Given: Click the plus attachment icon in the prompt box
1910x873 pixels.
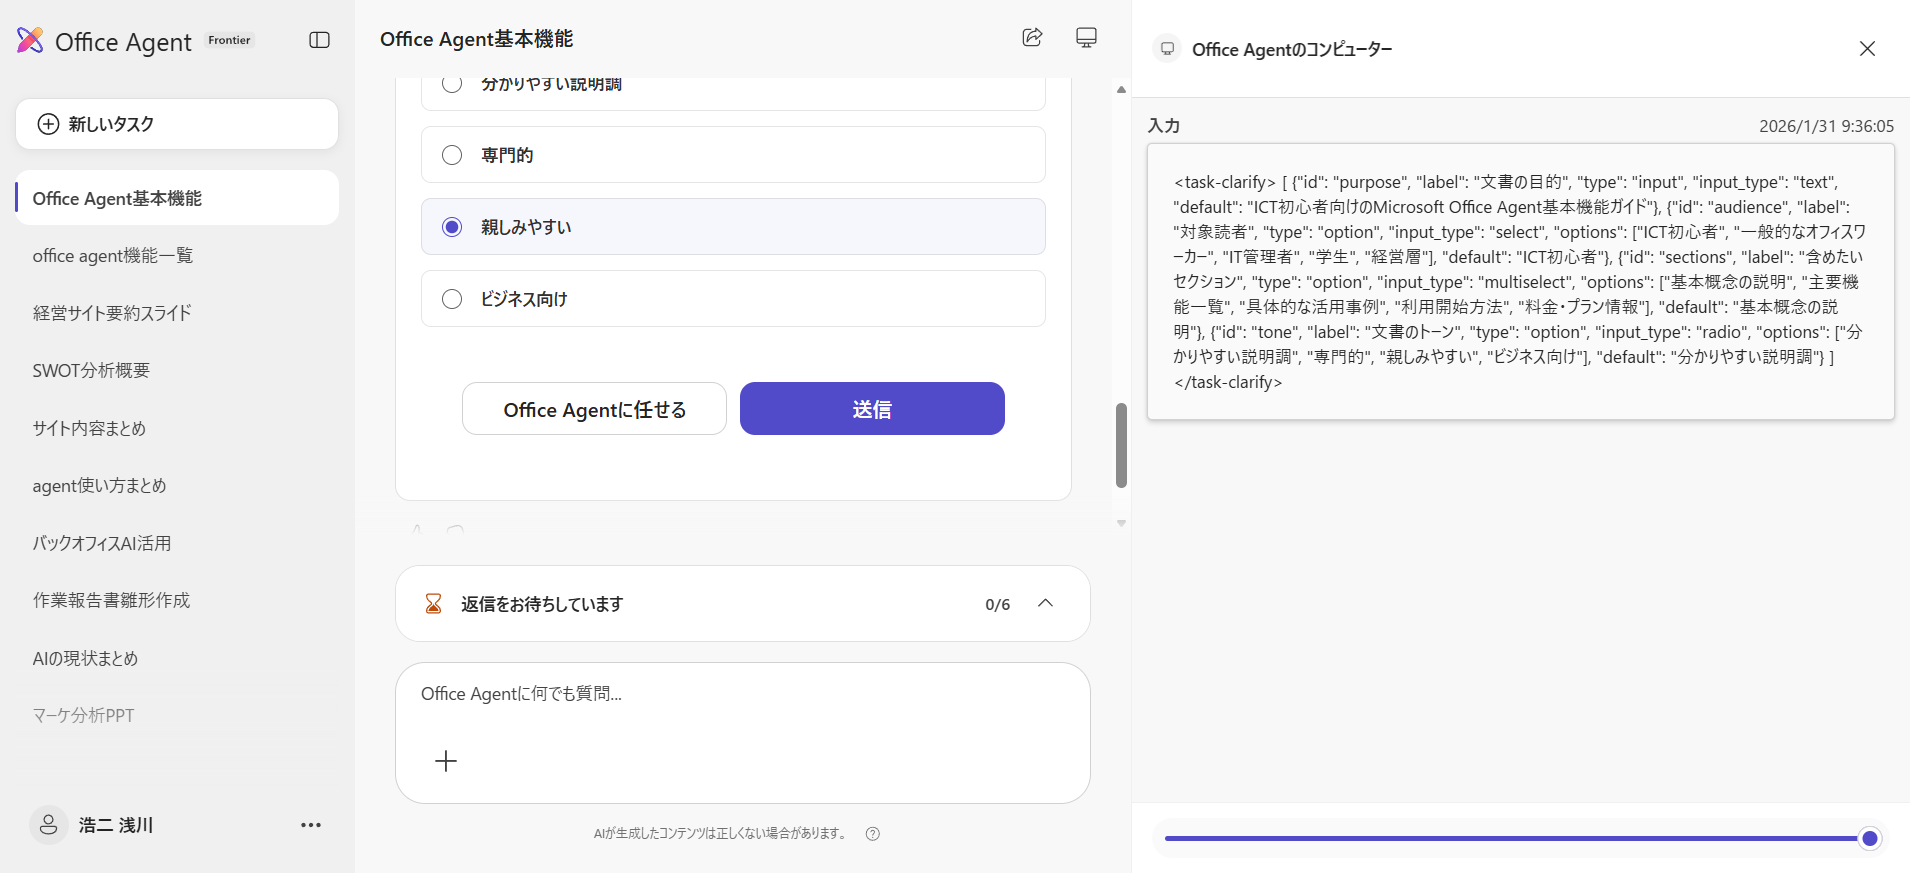Looking at the screenshot, I should pos(446,761).
